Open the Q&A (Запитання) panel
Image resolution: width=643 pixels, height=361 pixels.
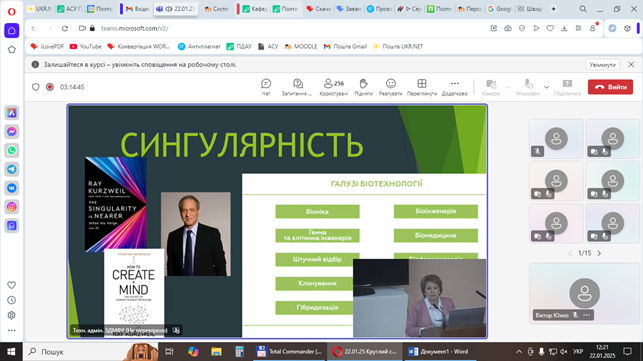[x=297, y=87]
